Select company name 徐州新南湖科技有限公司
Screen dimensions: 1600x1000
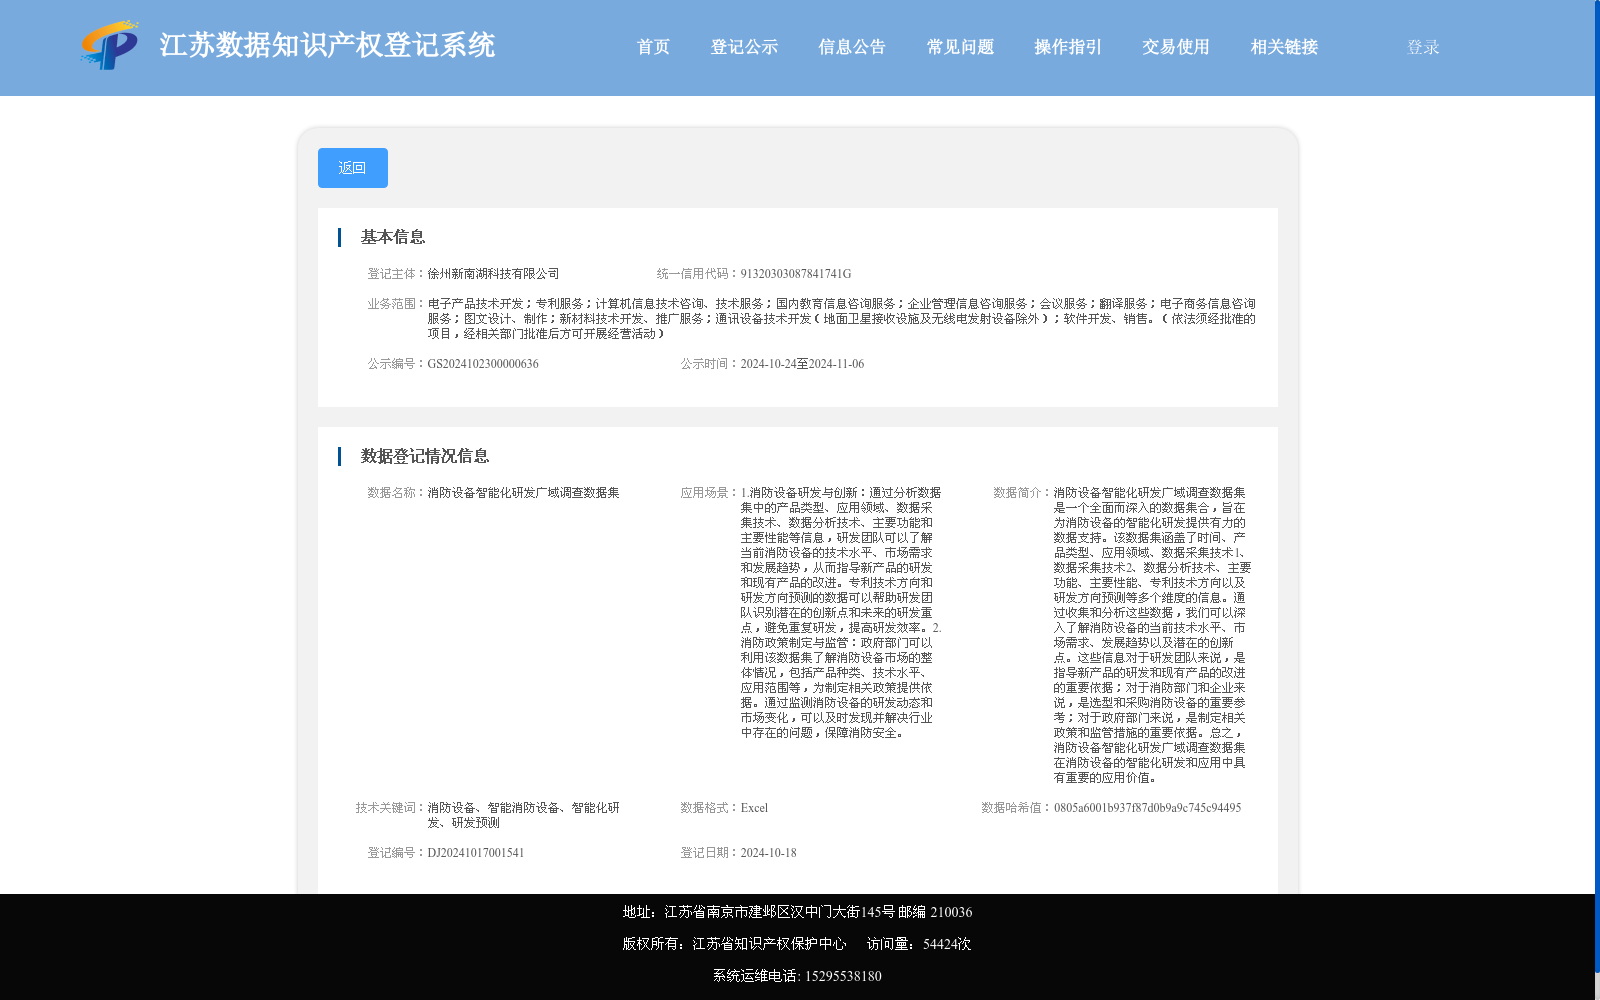[493, 274]
